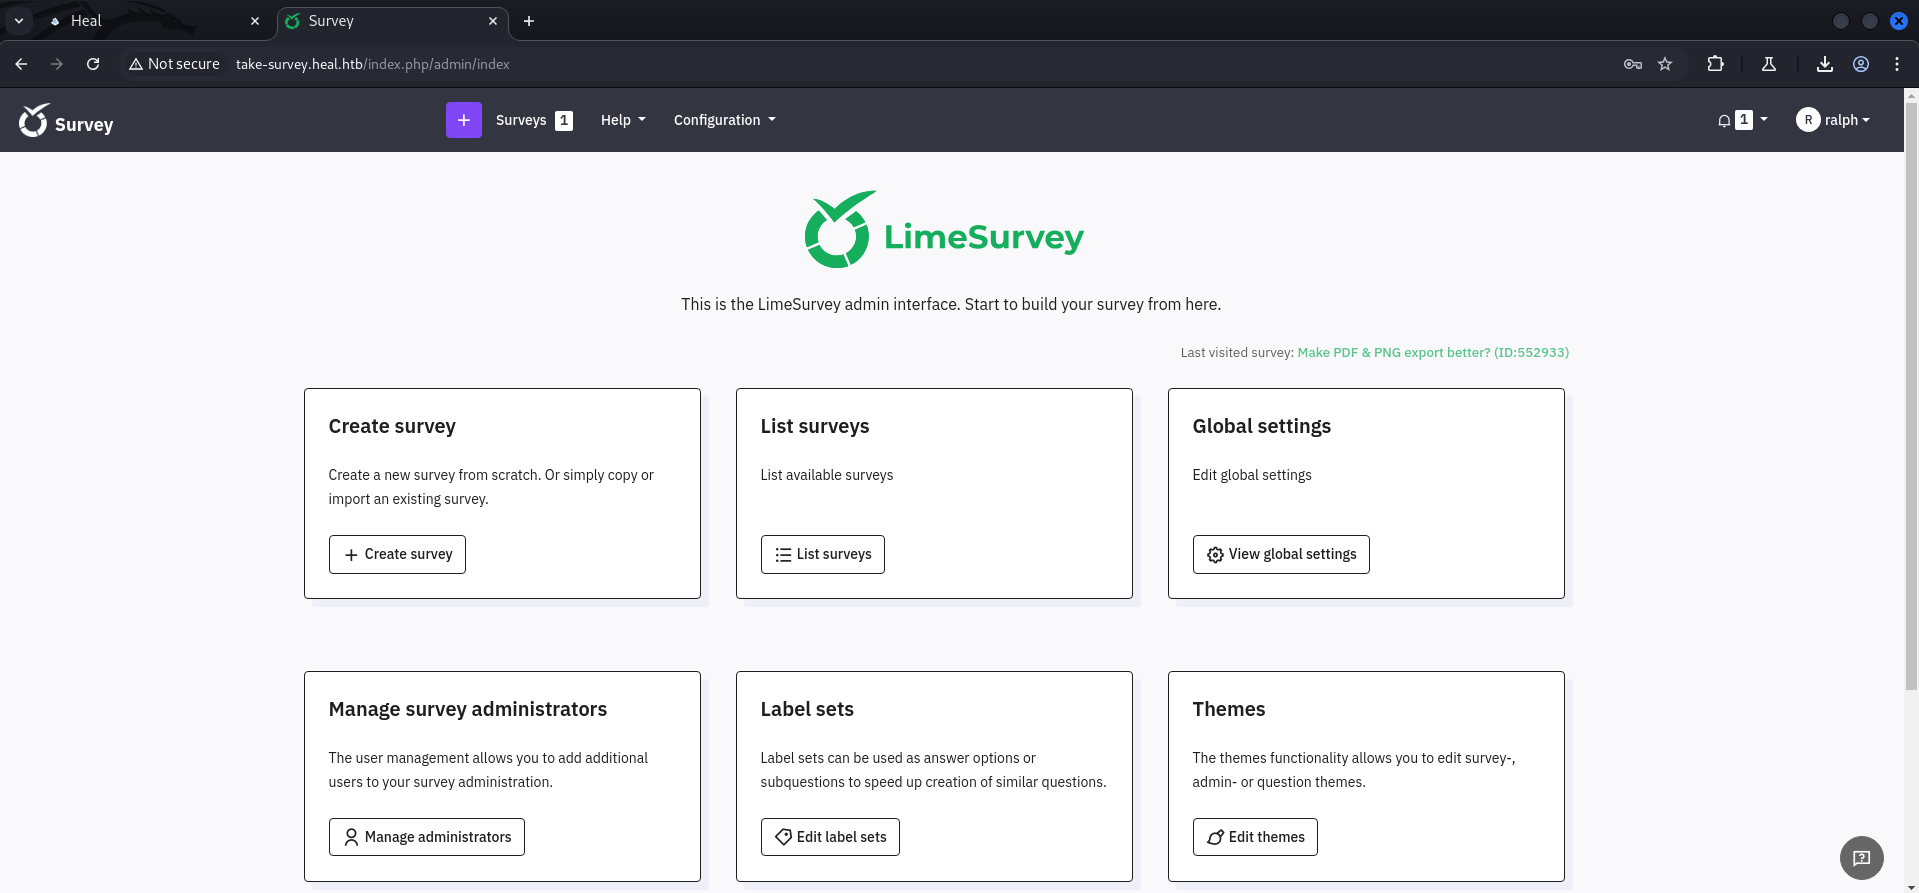Click the Create survey button
Image resolution: width=1919 pixels, height=893 pixels.
[x=397, y=554]
